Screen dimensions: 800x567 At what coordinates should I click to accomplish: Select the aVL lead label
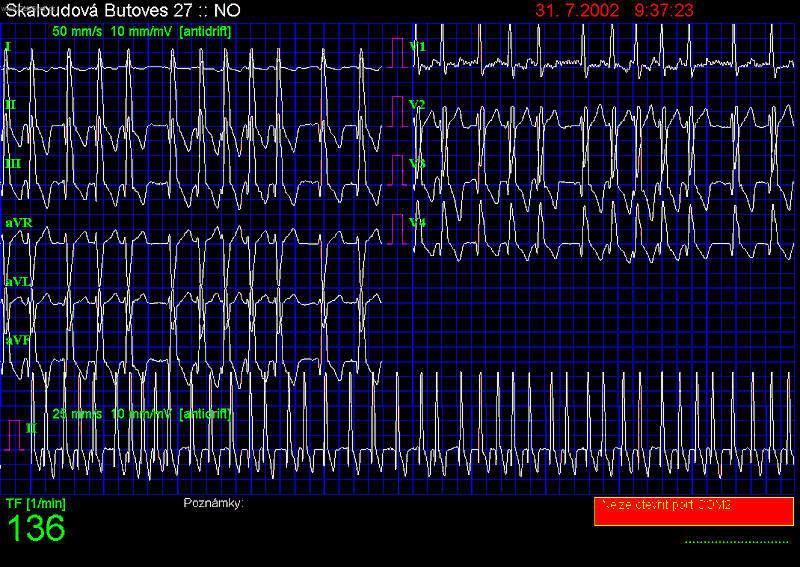18,282
